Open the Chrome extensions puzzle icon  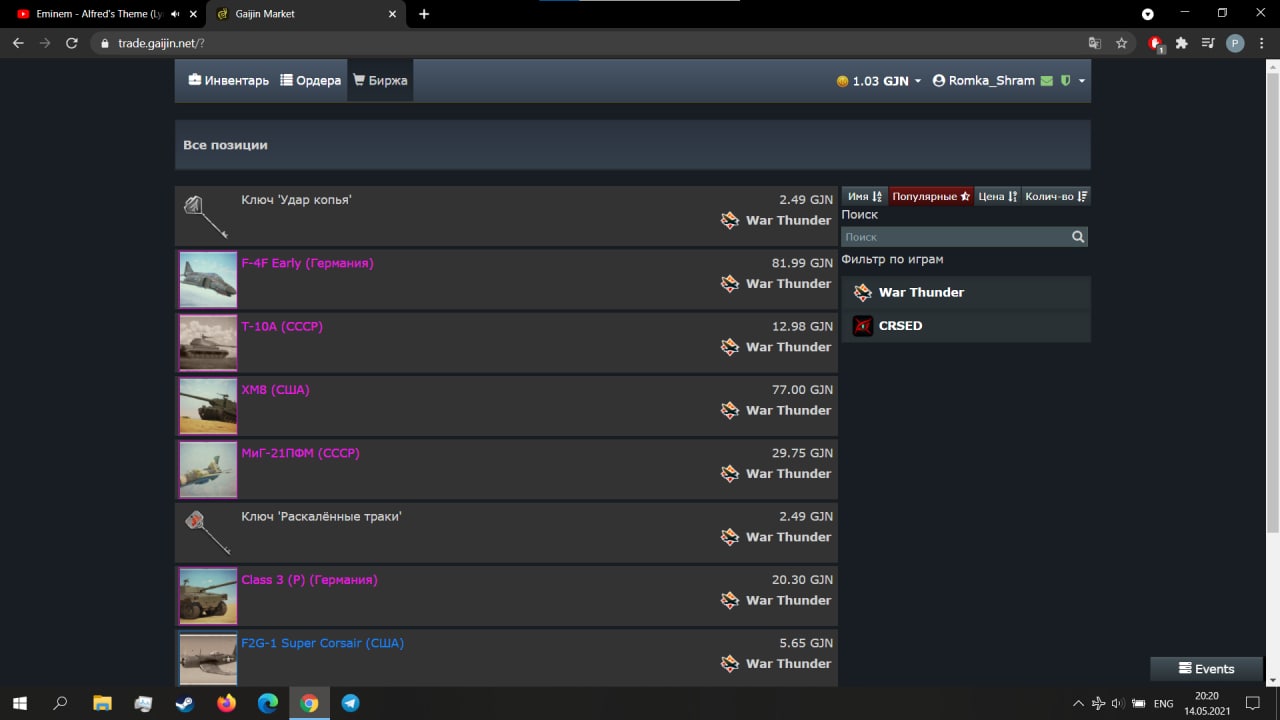[1181, 43]
